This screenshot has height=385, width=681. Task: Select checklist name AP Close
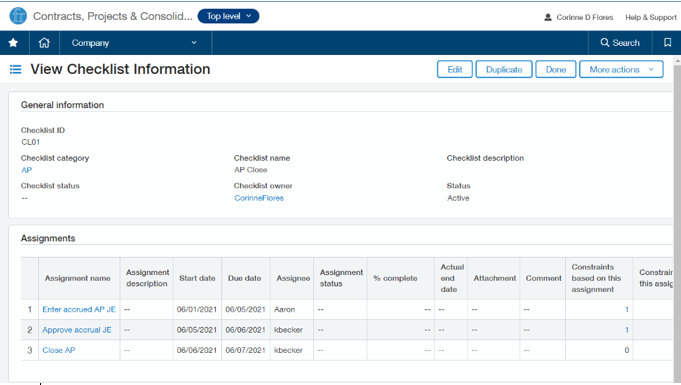pos(251,170)
